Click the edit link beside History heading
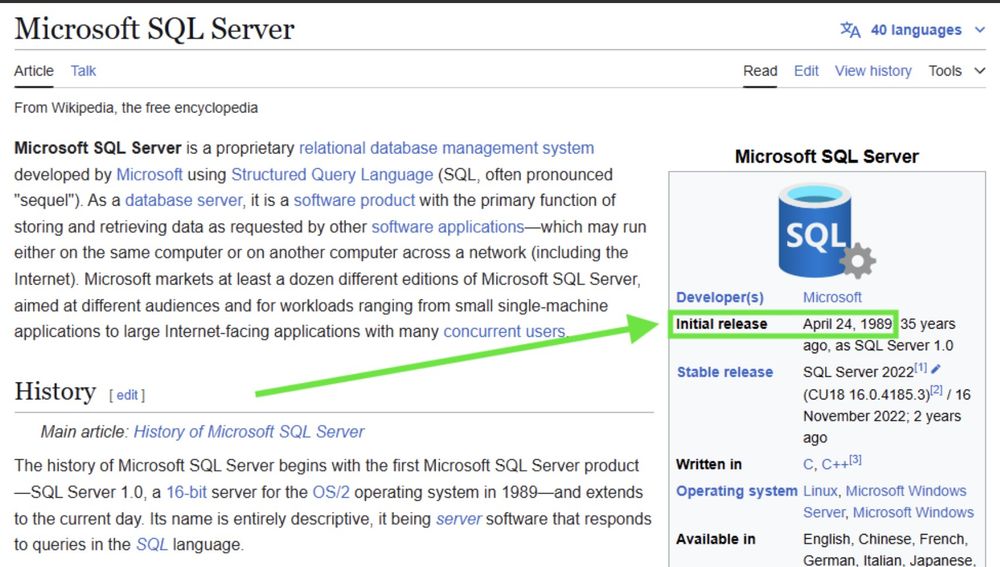The width and height of the screenshot is (1000, 567). pos(127,395)
